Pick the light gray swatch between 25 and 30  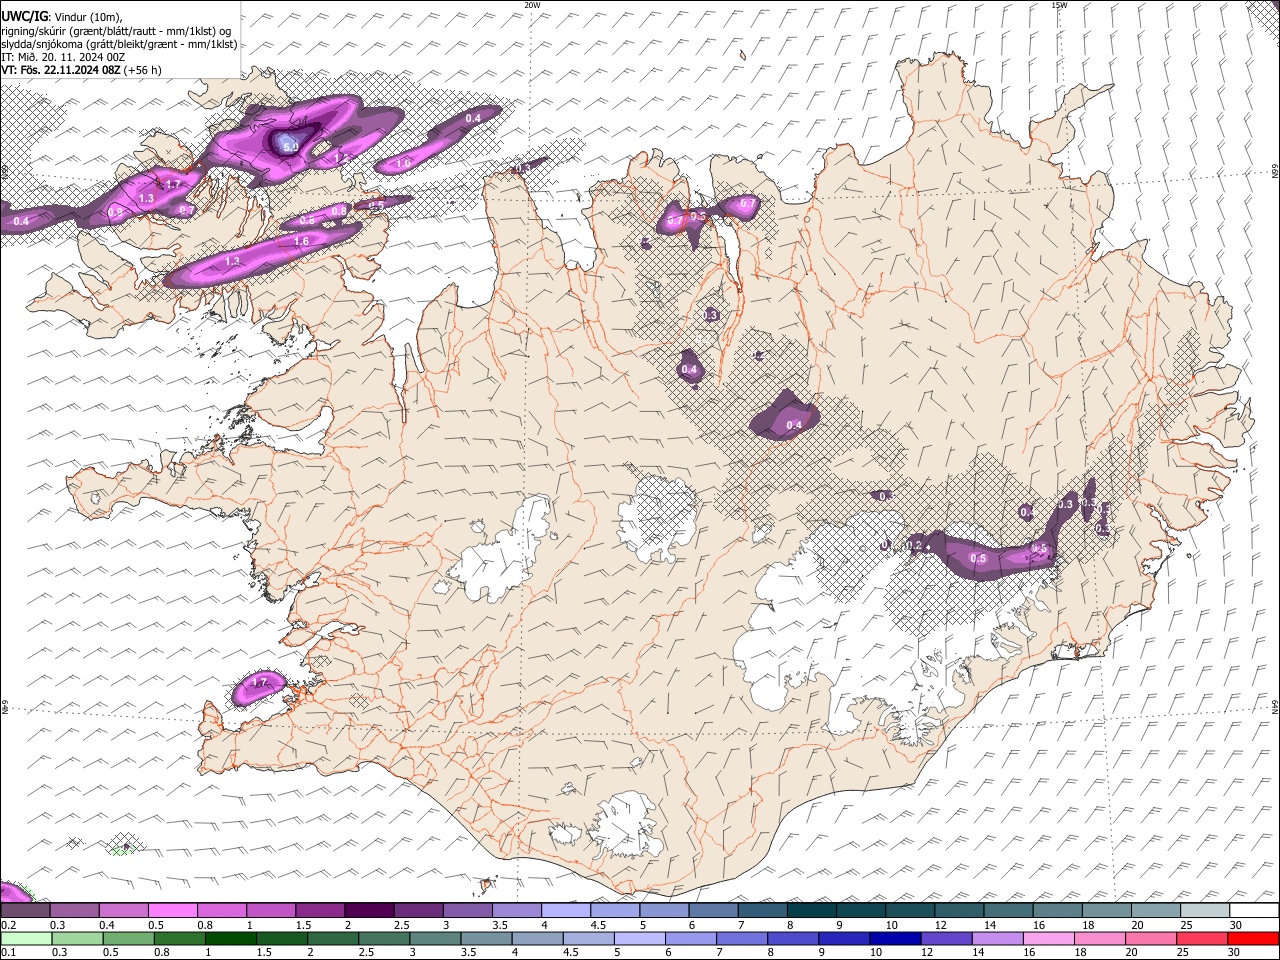pos(1205,910)
